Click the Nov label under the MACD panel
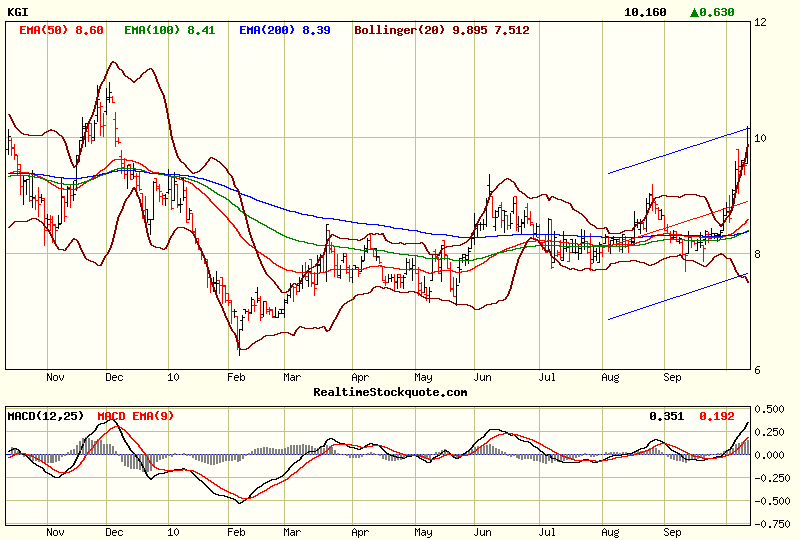Screen dimensions: 800x540 (55, 532)
